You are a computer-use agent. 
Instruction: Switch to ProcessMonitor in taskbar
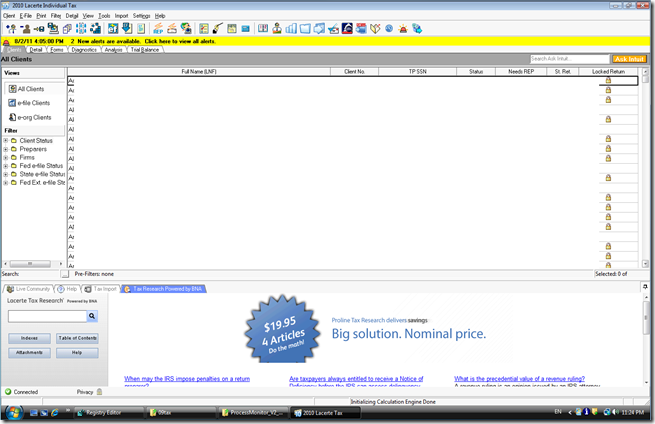[254, 413]
